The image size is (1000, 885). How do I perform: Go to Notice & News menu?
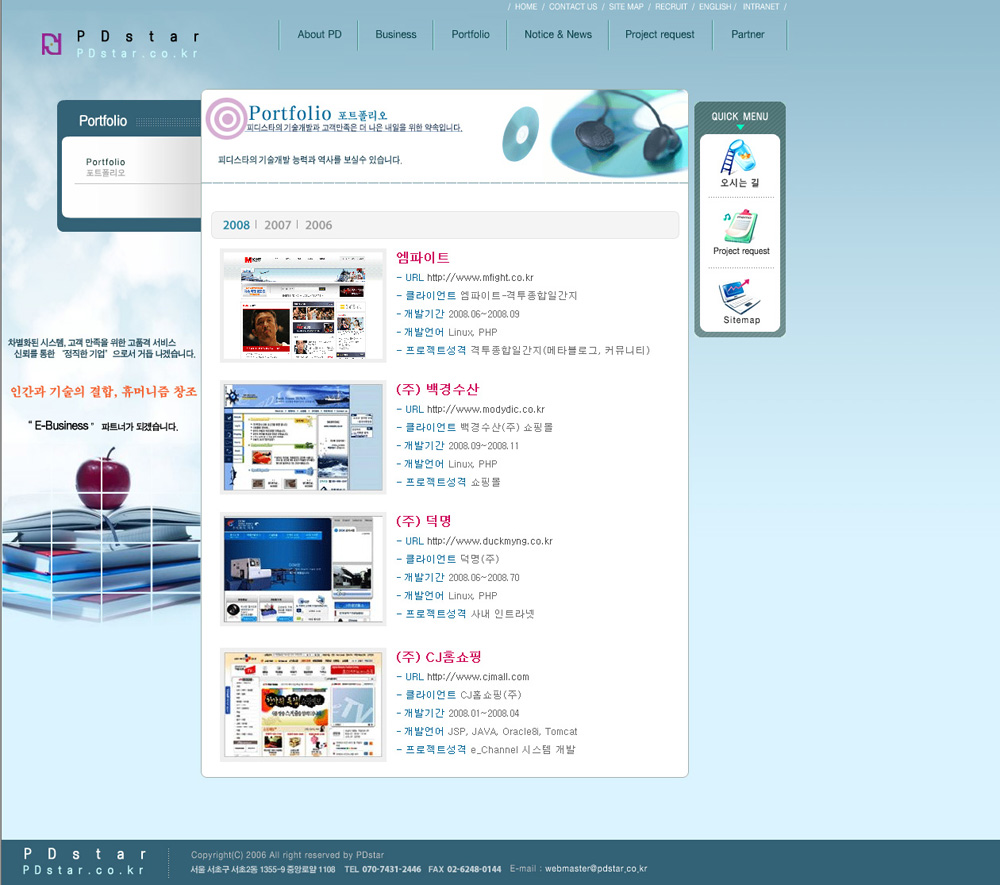pos(558,34)
